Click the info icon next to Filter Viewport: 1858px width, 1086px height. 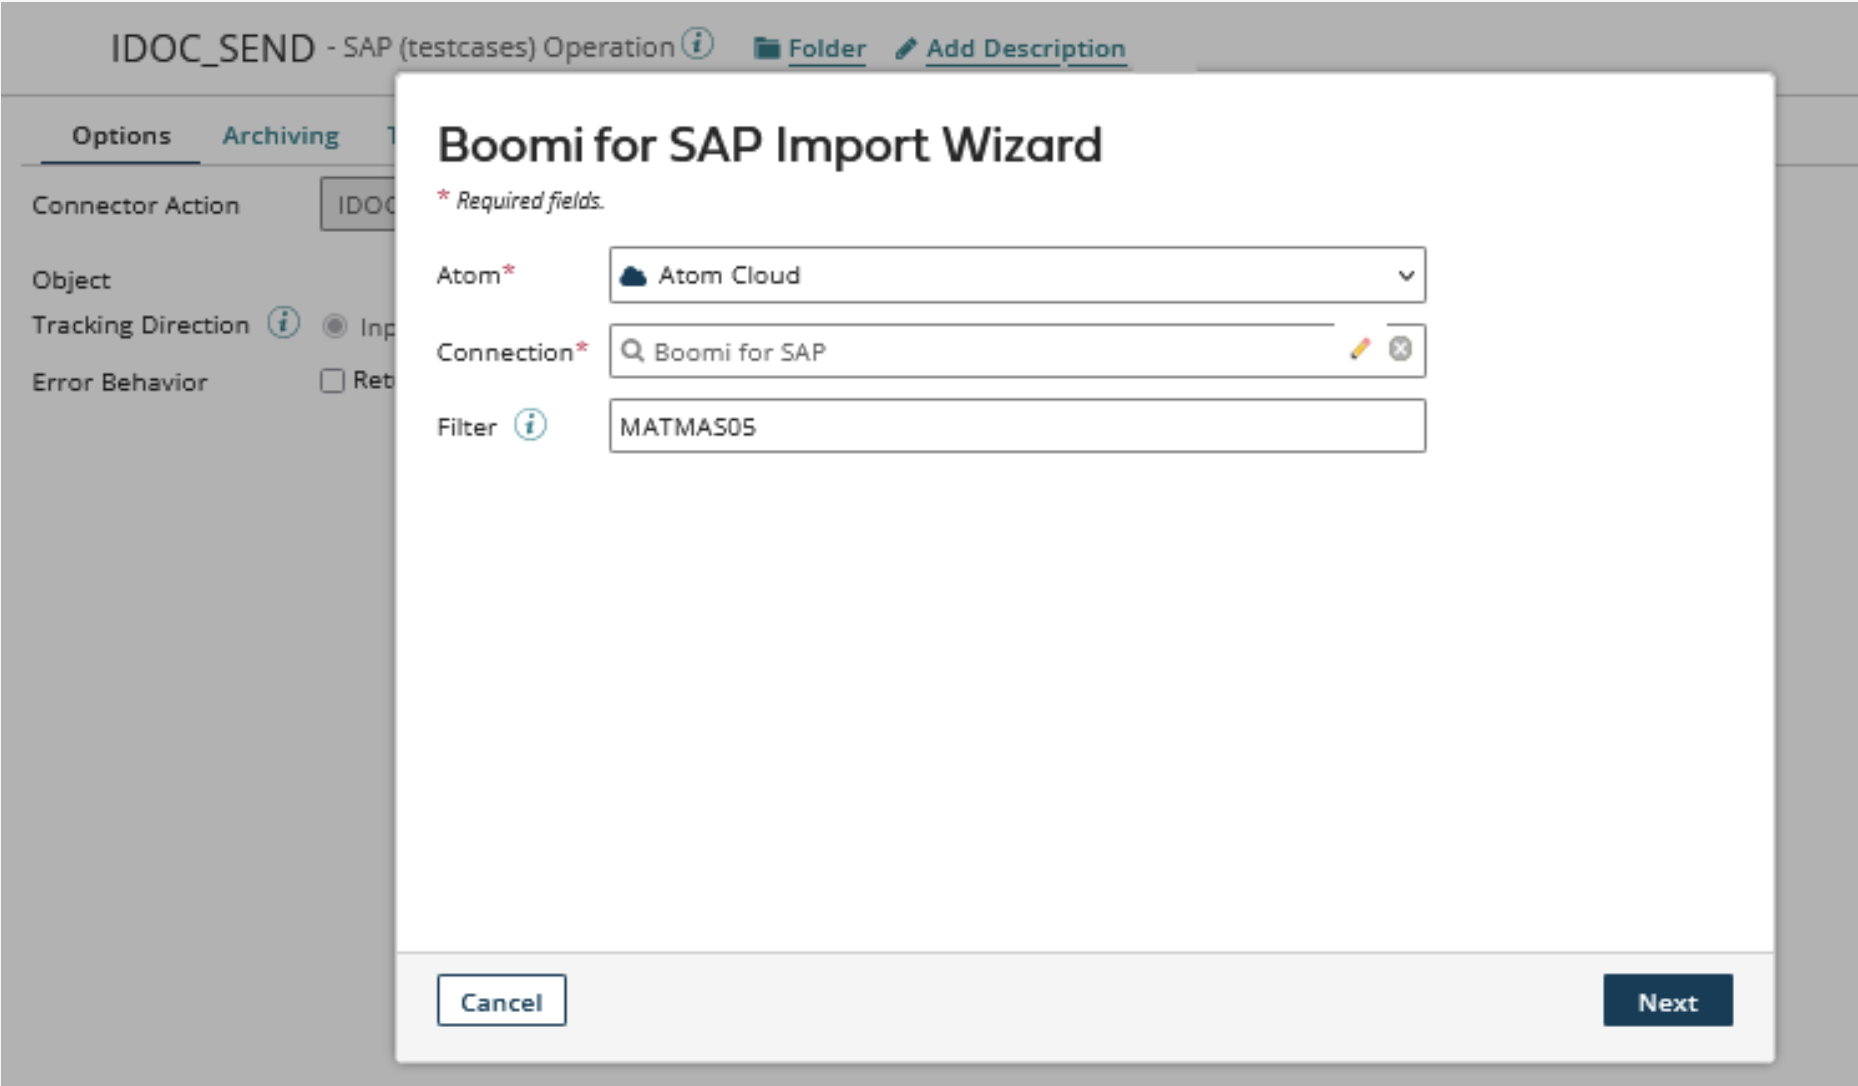point(530,425)
